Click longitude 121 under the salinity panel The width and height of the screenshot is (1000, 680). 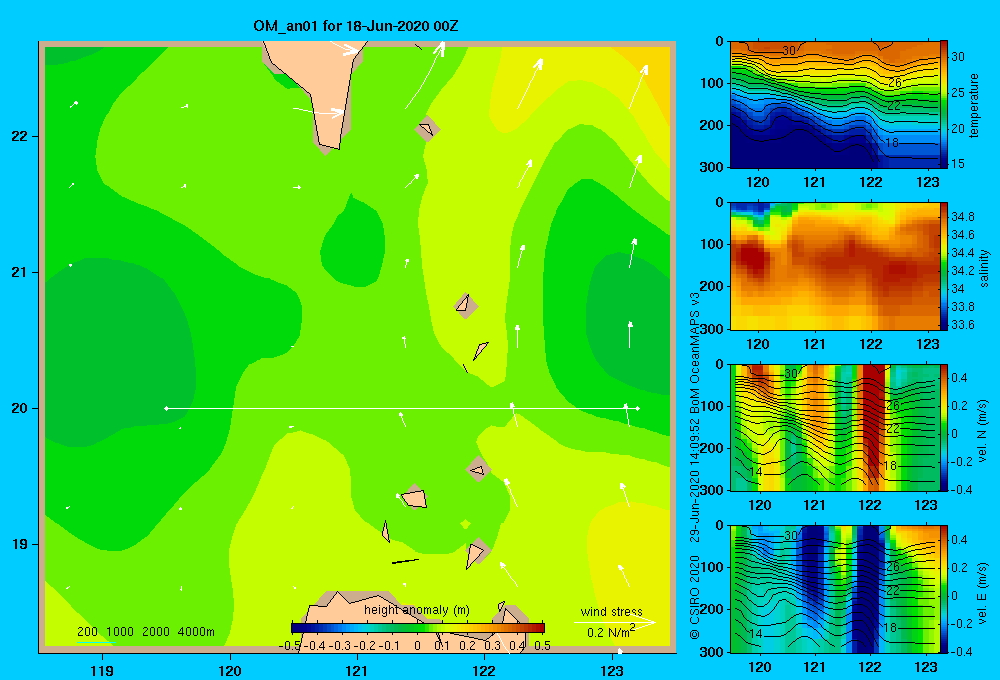tap(814, 344)
